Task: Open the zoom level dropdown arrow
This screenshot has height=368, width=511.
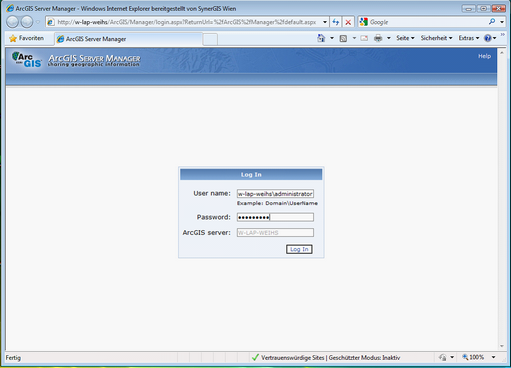Action: click(x=493, y=357)
